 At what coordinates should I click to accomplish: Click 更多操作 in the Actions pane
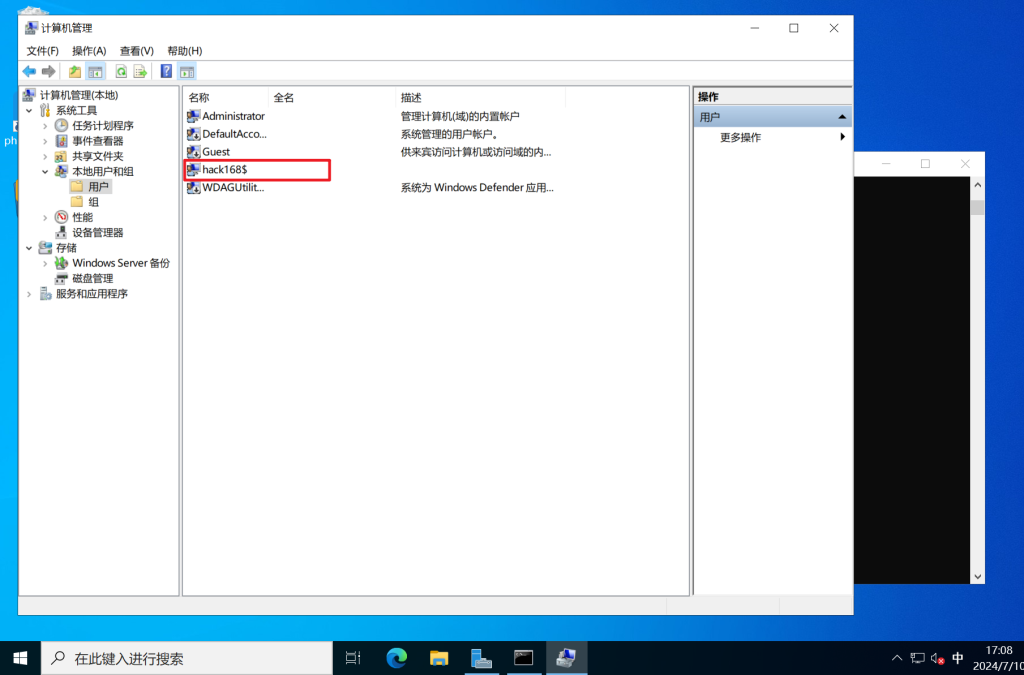[x=740, y=137]
